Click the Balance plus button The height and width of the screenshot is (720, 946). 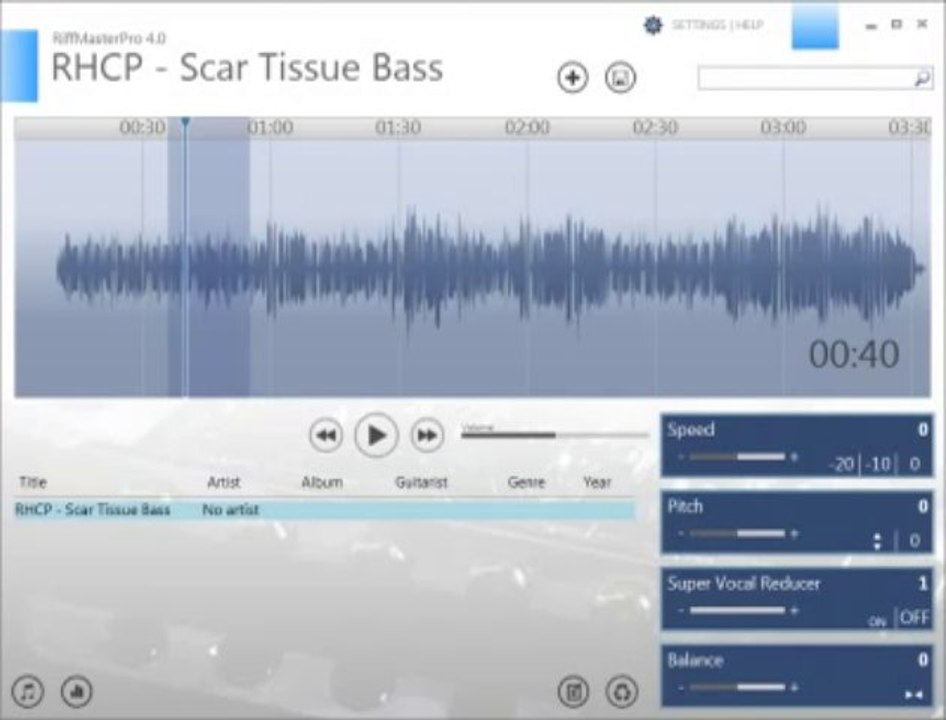[794, 687]
